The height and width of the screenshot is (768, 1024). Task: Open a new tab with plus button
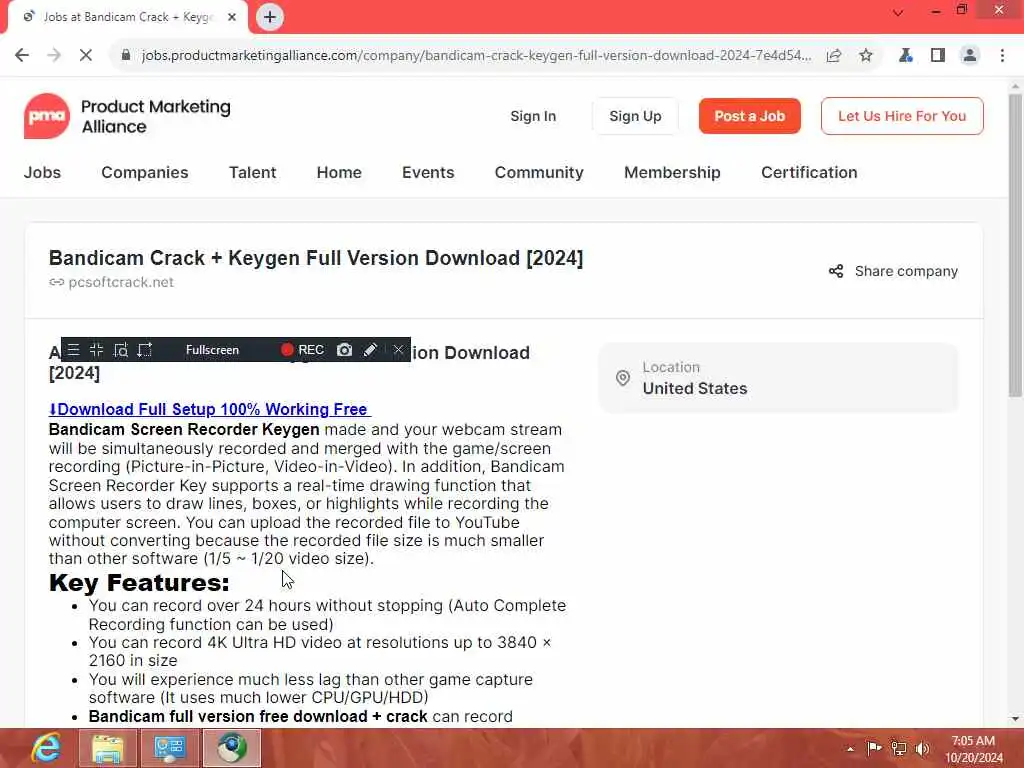(270, 18)
